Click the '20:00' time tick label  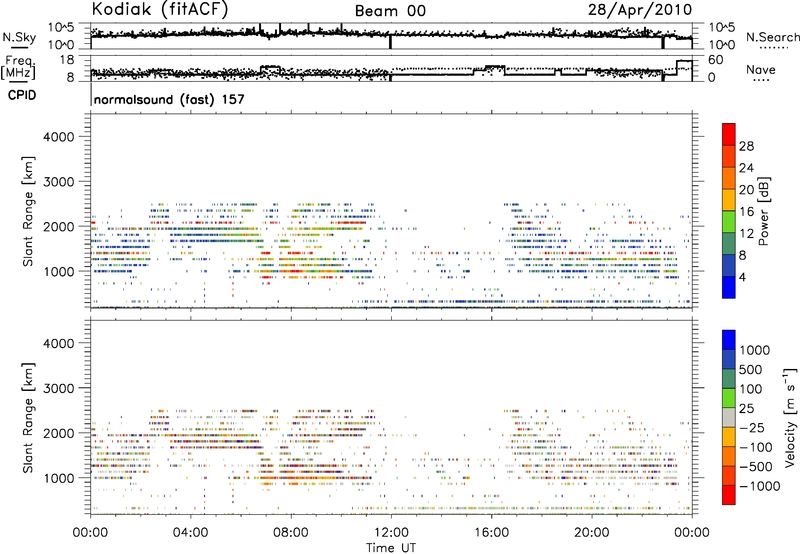click(x=592, y=533)
